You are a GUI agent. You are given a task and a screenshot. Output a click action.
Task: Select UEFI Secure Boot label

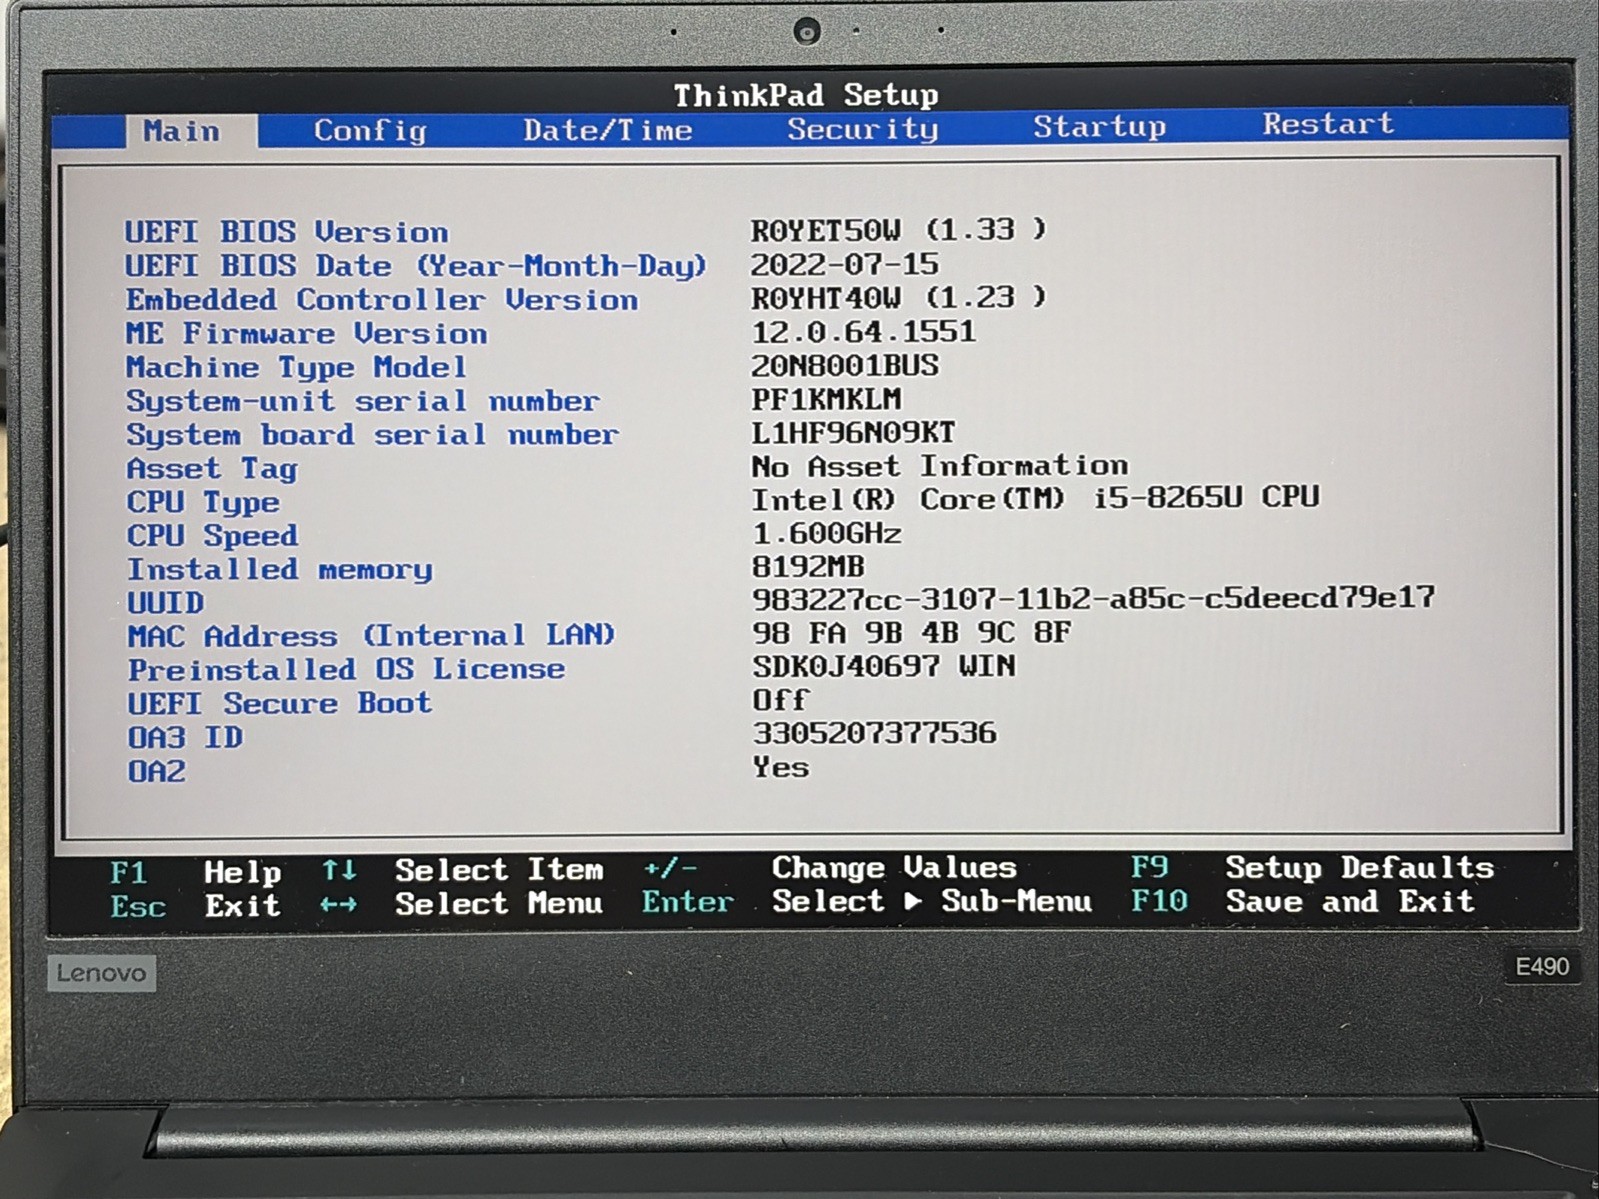point(280,704)
